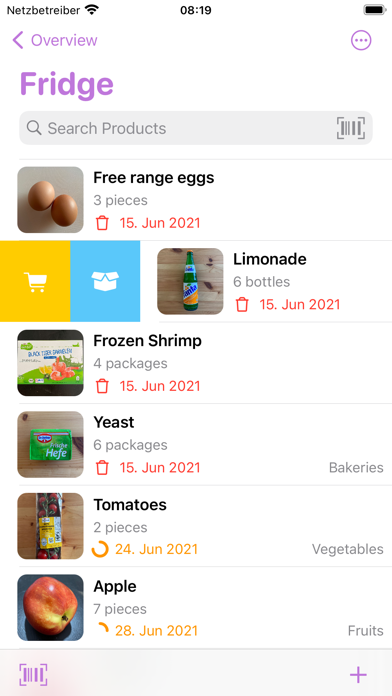Tap the blue open-box swipe action
Image resolution: width=392 pixels, height=696 pixels.
pyautogui.click(x=105, y=281)
